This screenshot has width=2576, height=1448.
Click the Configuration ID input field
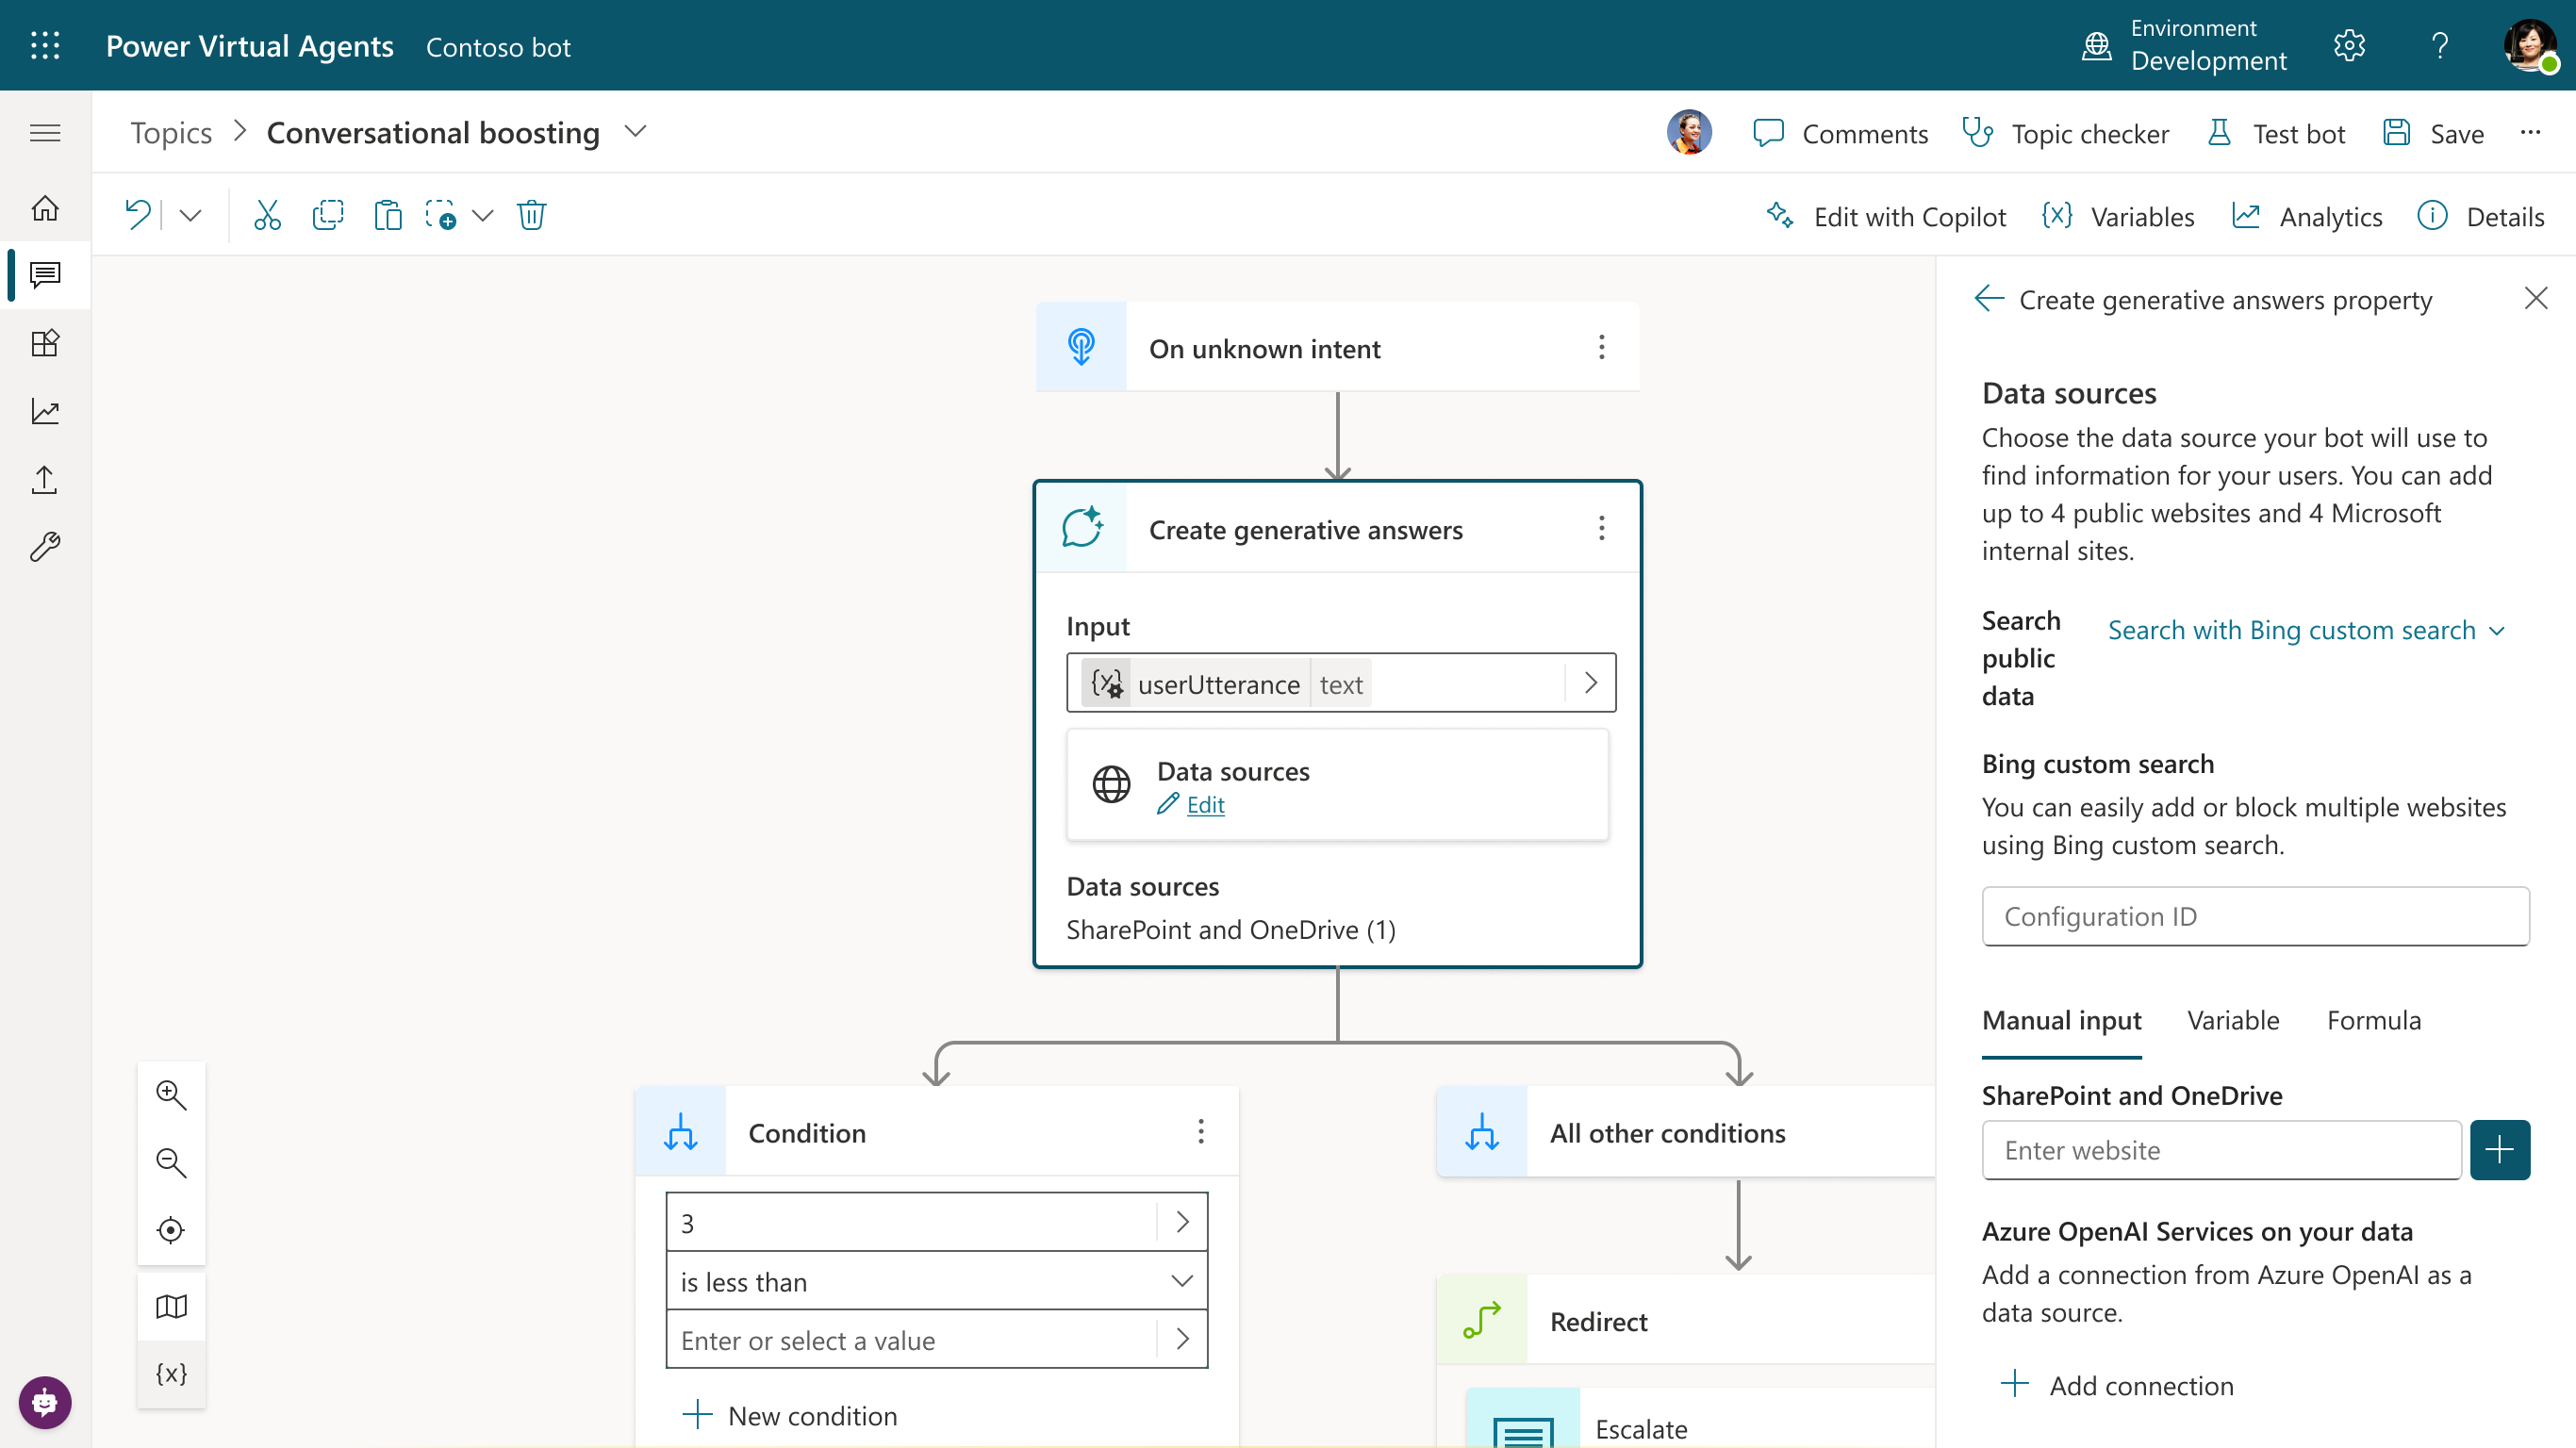tap(2255, 916)
